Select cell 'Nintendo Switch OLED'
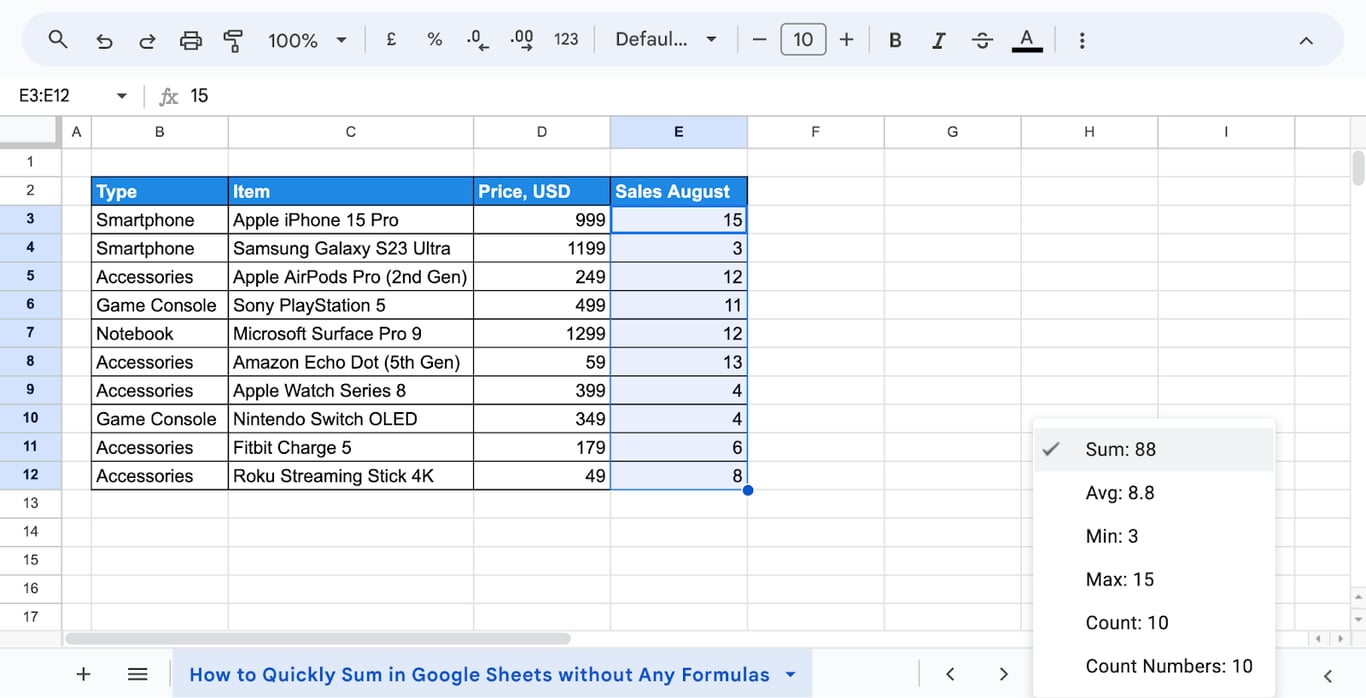 tap(351, 419)
